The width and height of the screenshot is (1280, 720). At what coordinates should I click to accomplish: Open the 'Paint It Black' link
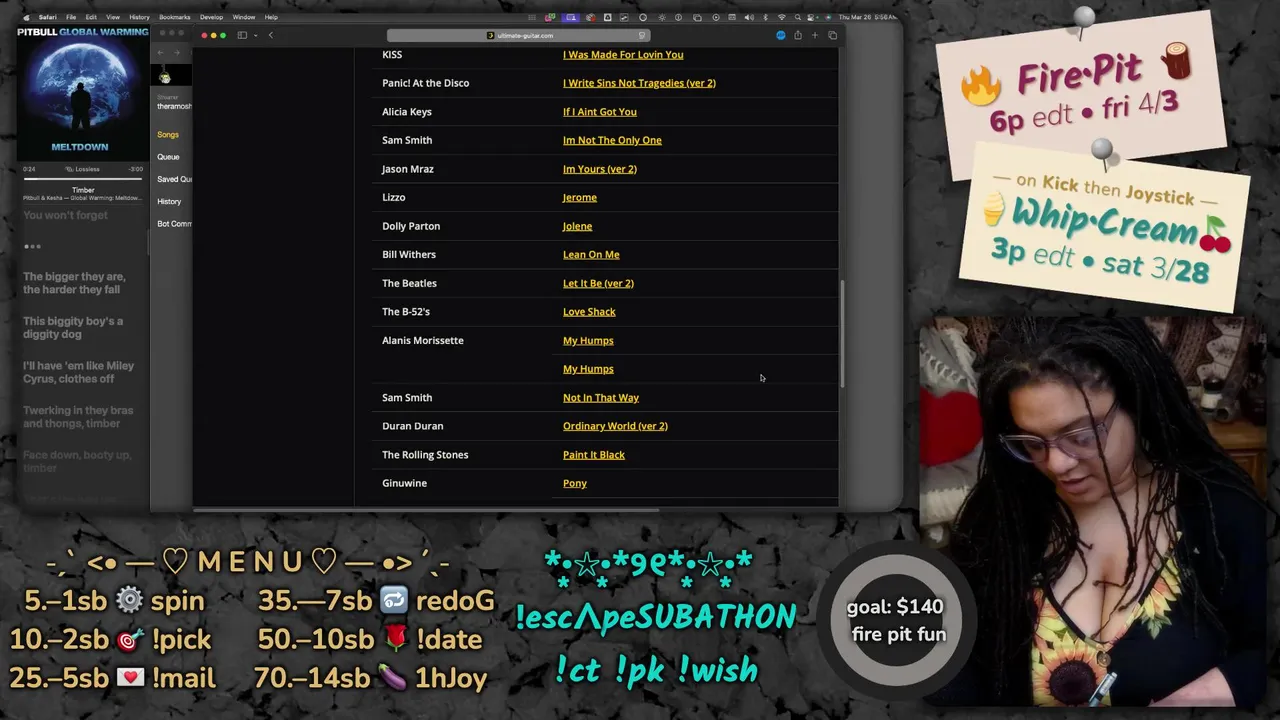[x=593, y=455]
